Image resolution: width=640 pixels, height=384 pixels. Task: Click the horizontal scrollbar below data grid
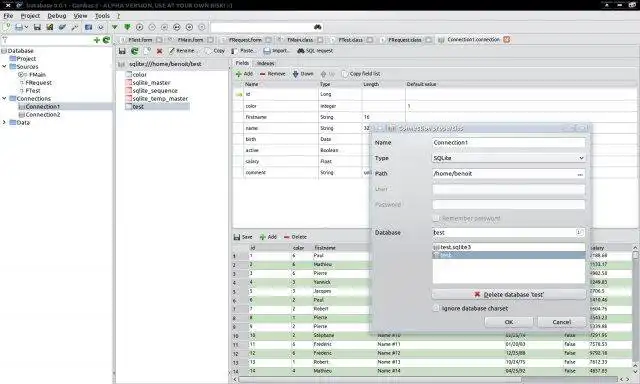click(429, 380)
